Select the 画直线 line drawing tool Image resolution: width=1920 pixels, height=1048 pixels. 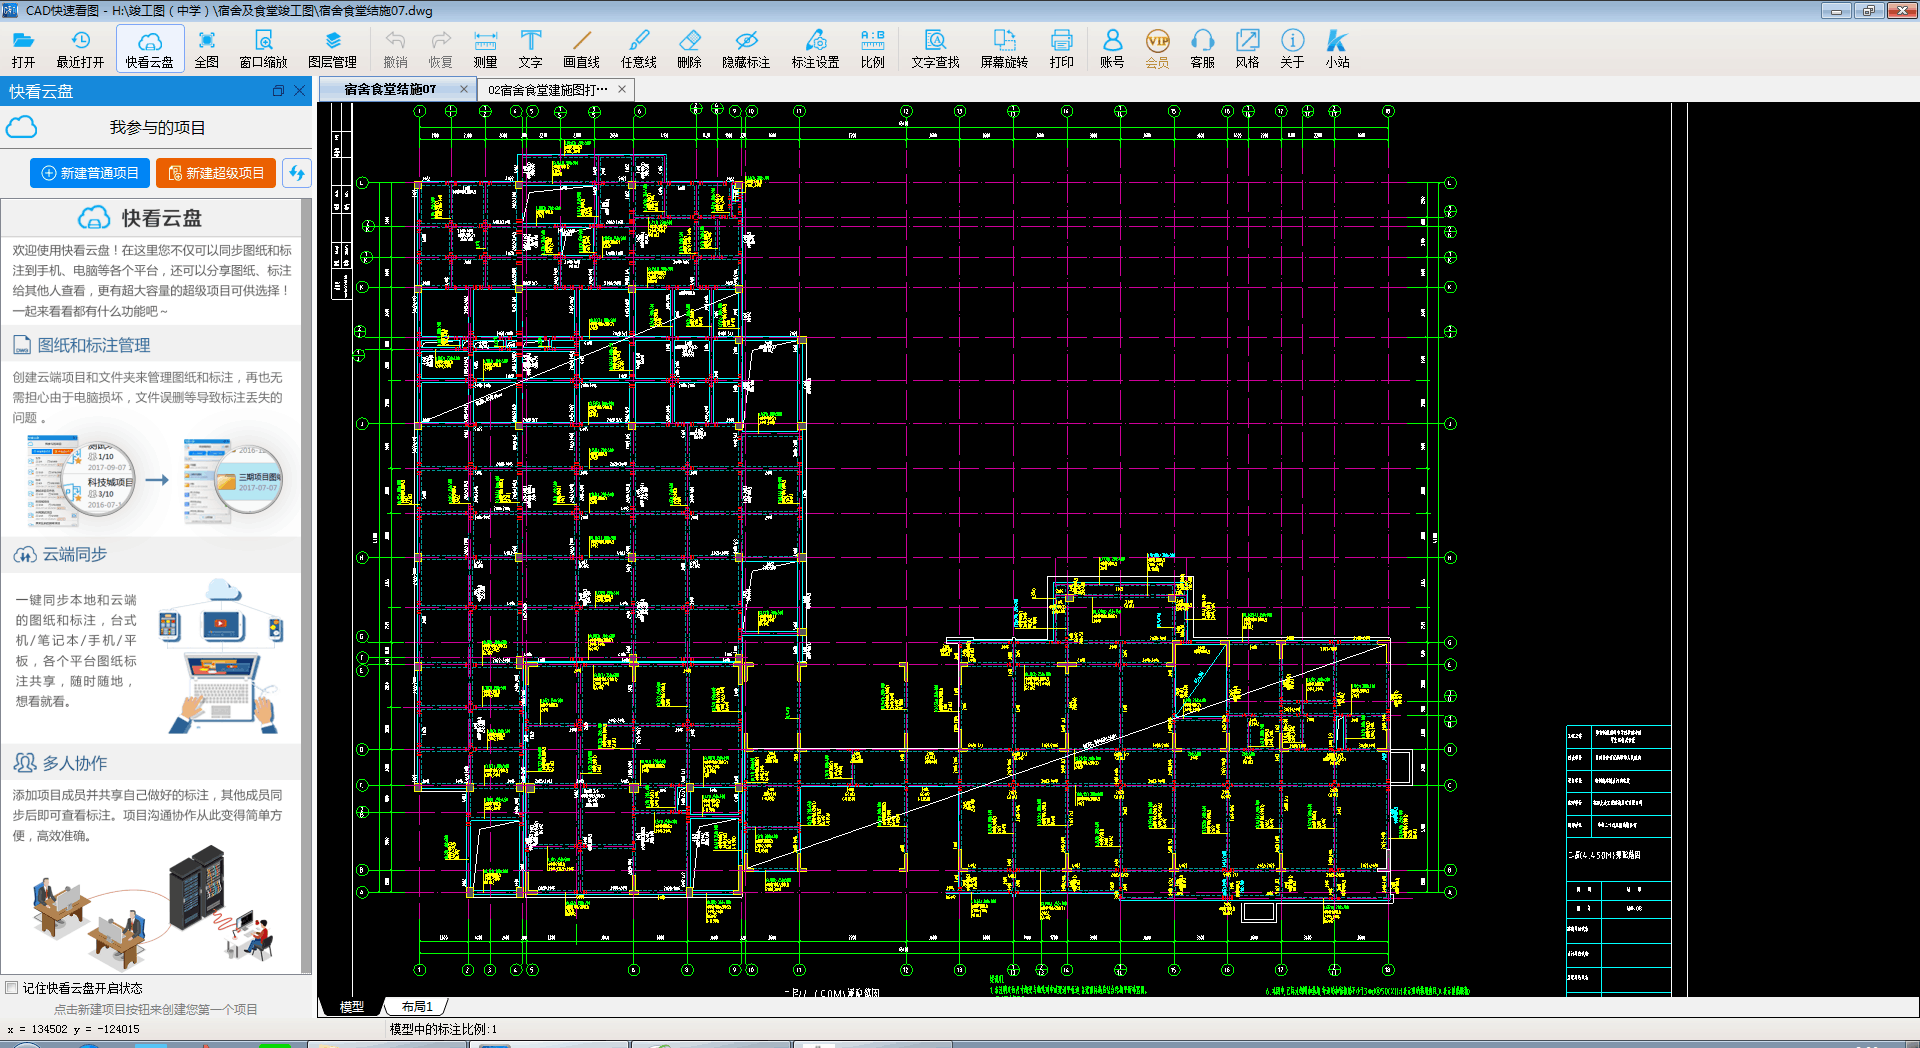[581, 49]
